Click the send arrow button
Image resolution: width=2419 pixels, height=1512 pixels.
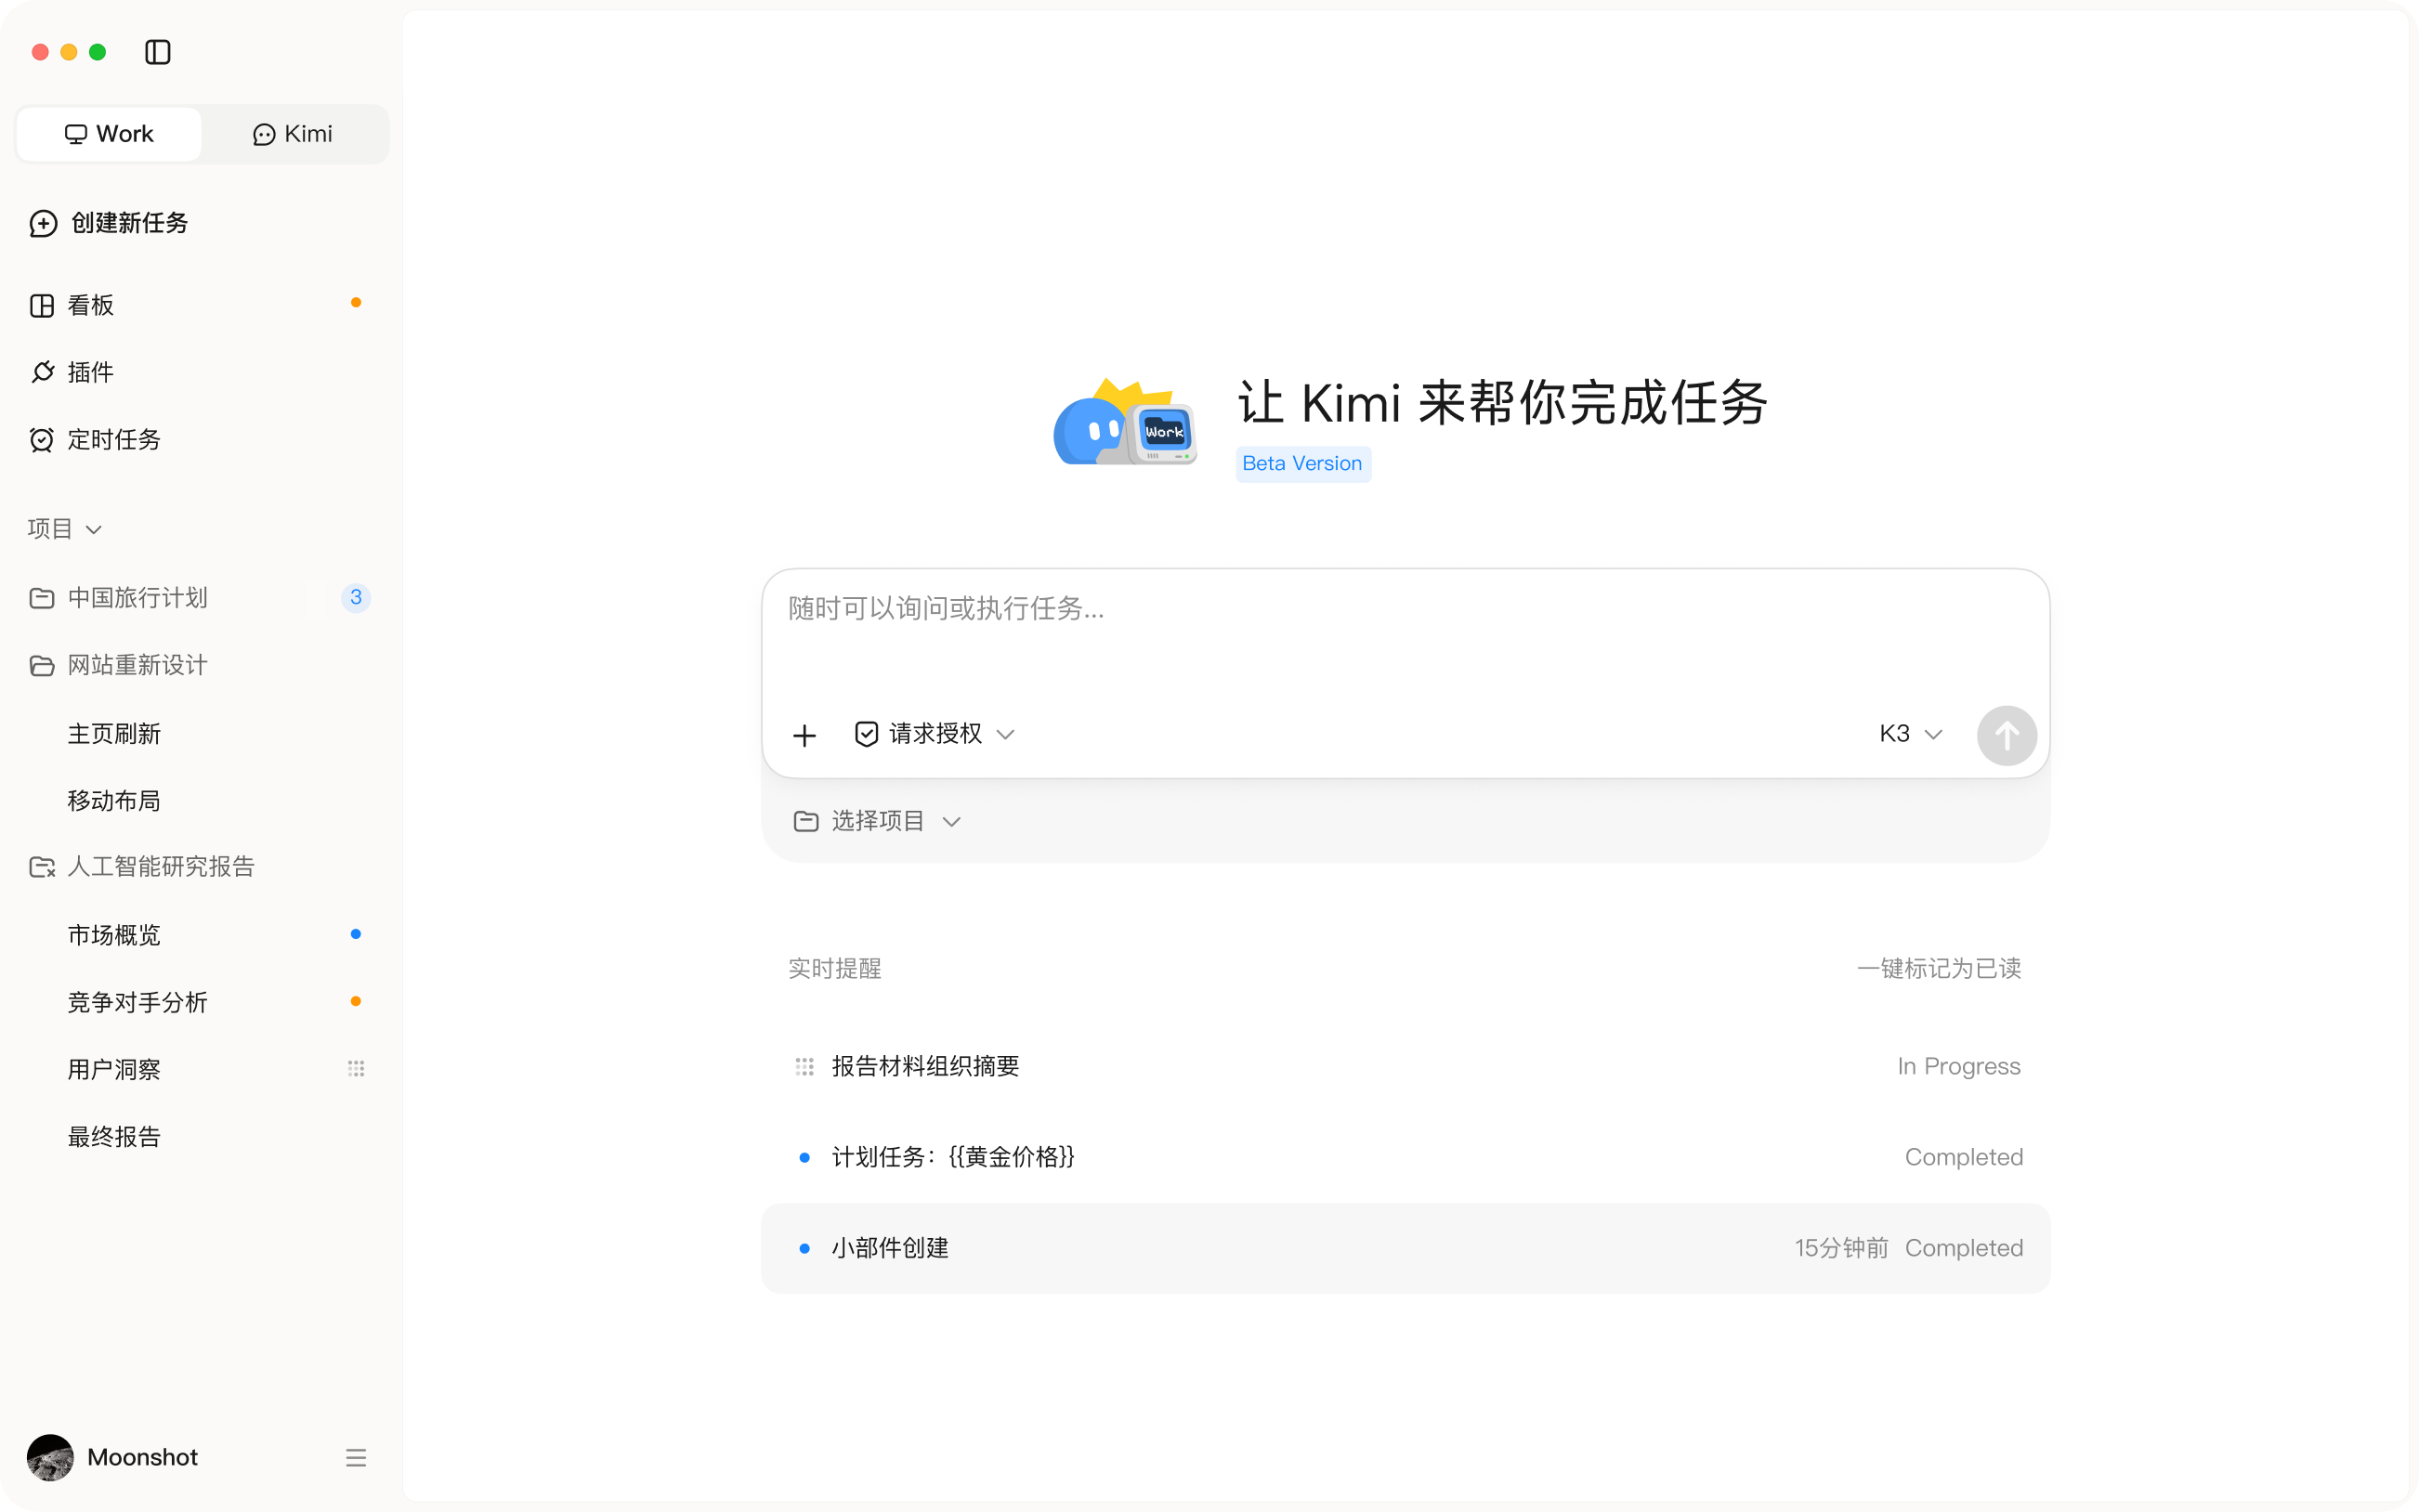[2006, 736]
